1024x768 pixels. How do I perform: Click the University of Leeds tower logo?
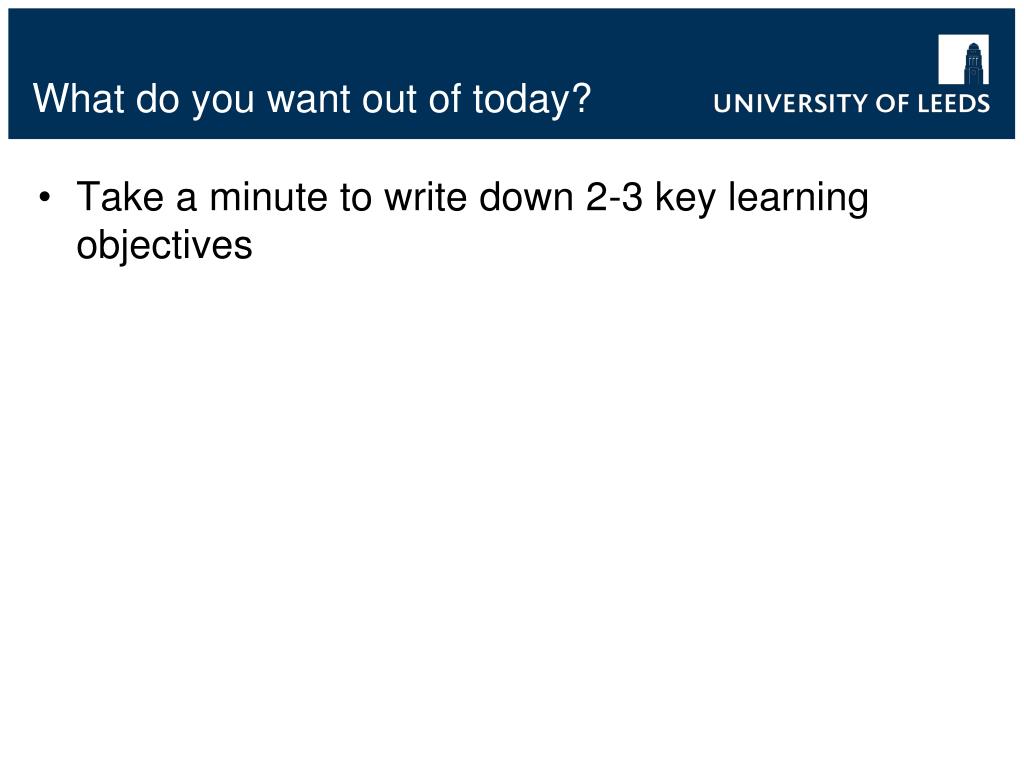963,59
